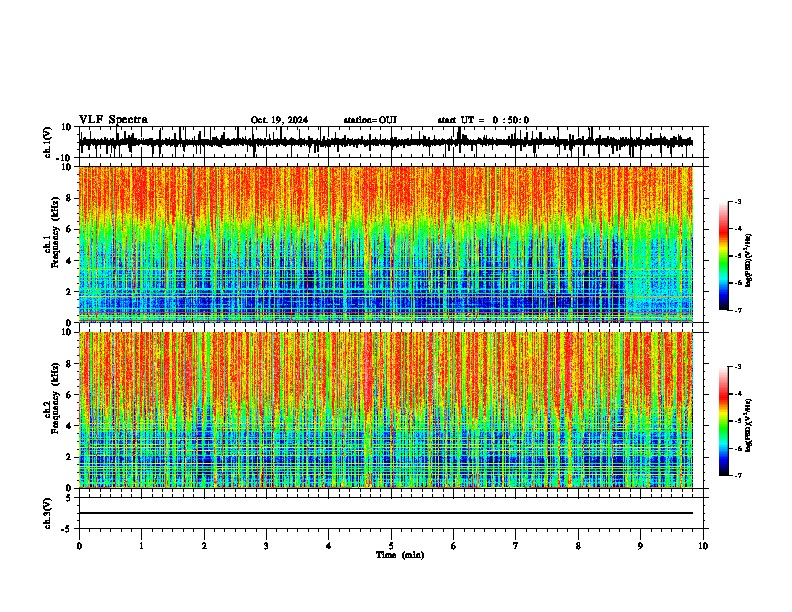Click the ch.2 spectrogram panel
Image resolution: width=792 pixels, height=612 pixels.
[386, 410]
